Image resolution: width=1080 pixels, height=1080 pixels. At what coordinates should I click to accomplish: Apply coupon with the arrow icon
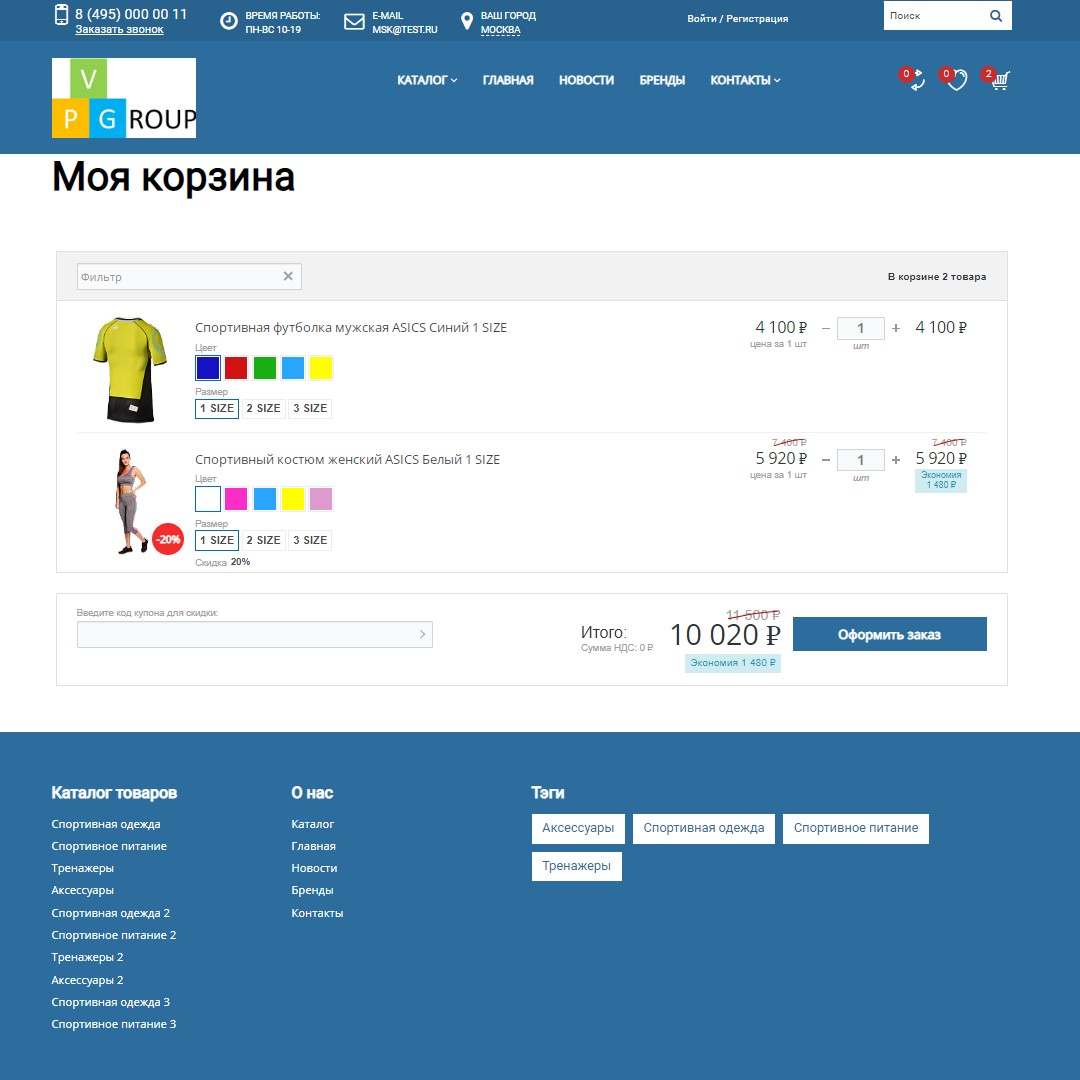422,634
